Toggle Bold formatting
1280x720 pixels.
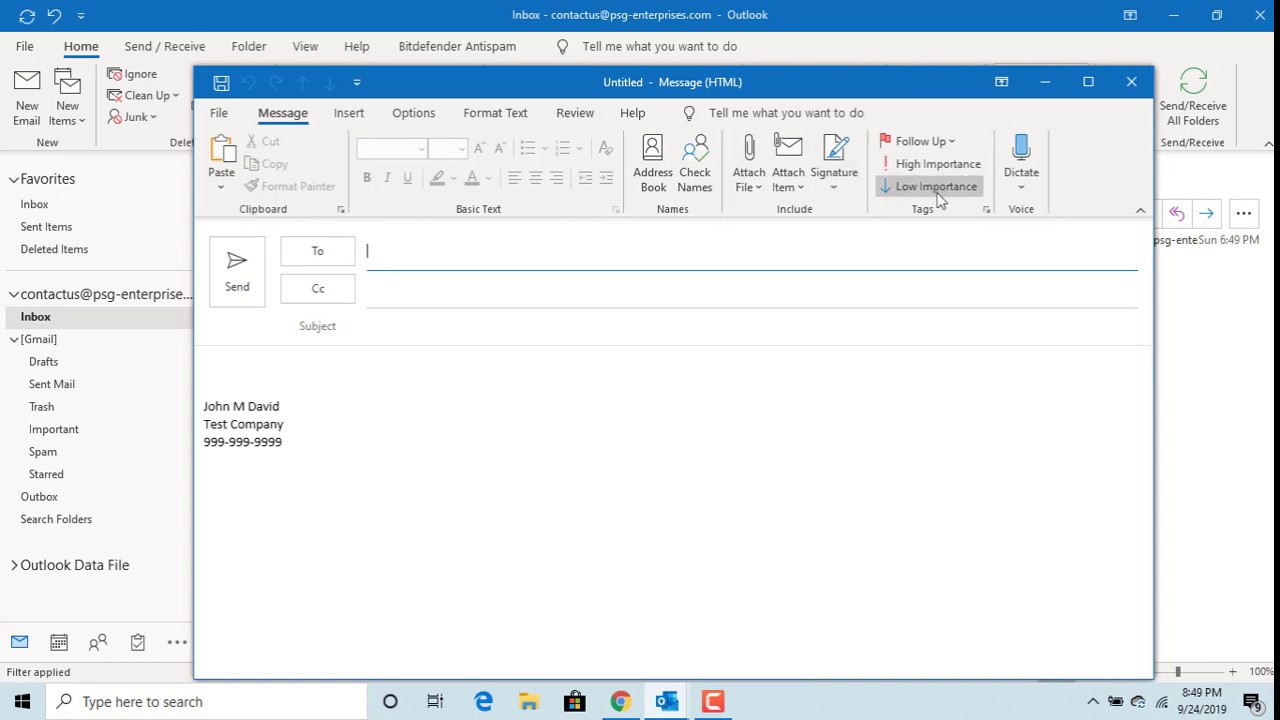click(x=367, y=178)
